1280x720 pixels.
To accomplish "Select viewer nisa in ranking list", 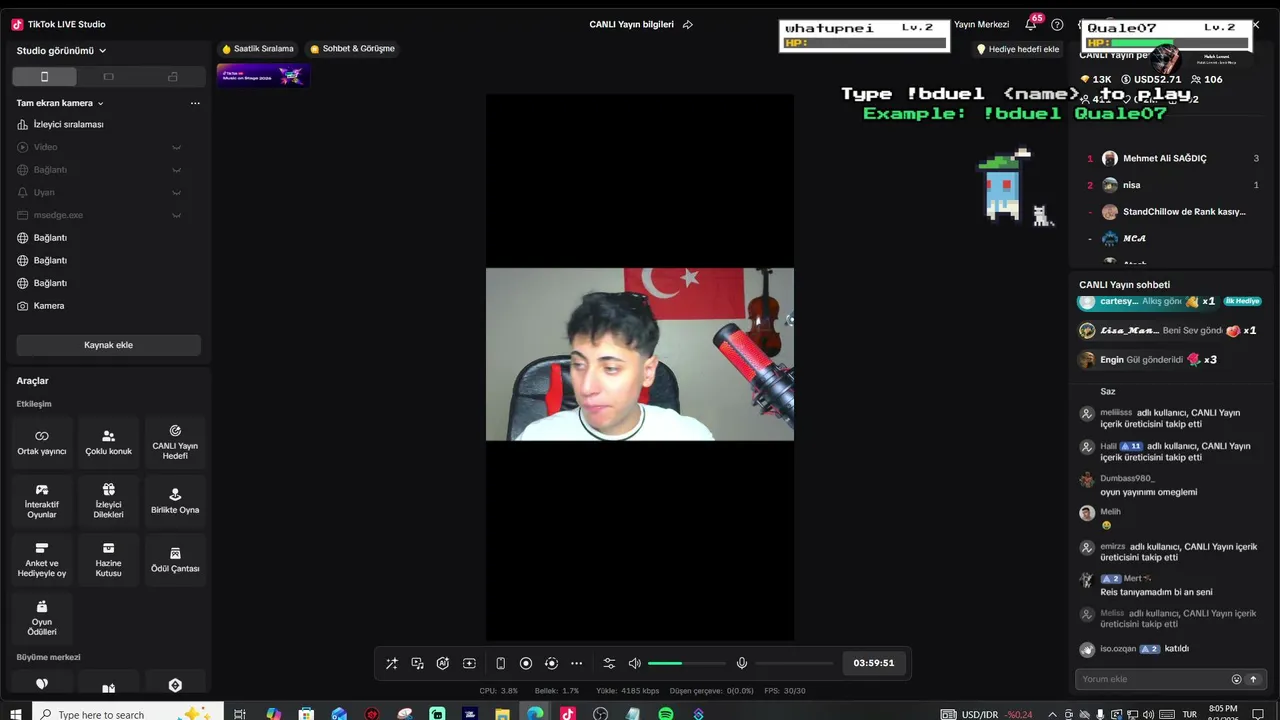I will pyautogui.click(x=1172, y=185).
